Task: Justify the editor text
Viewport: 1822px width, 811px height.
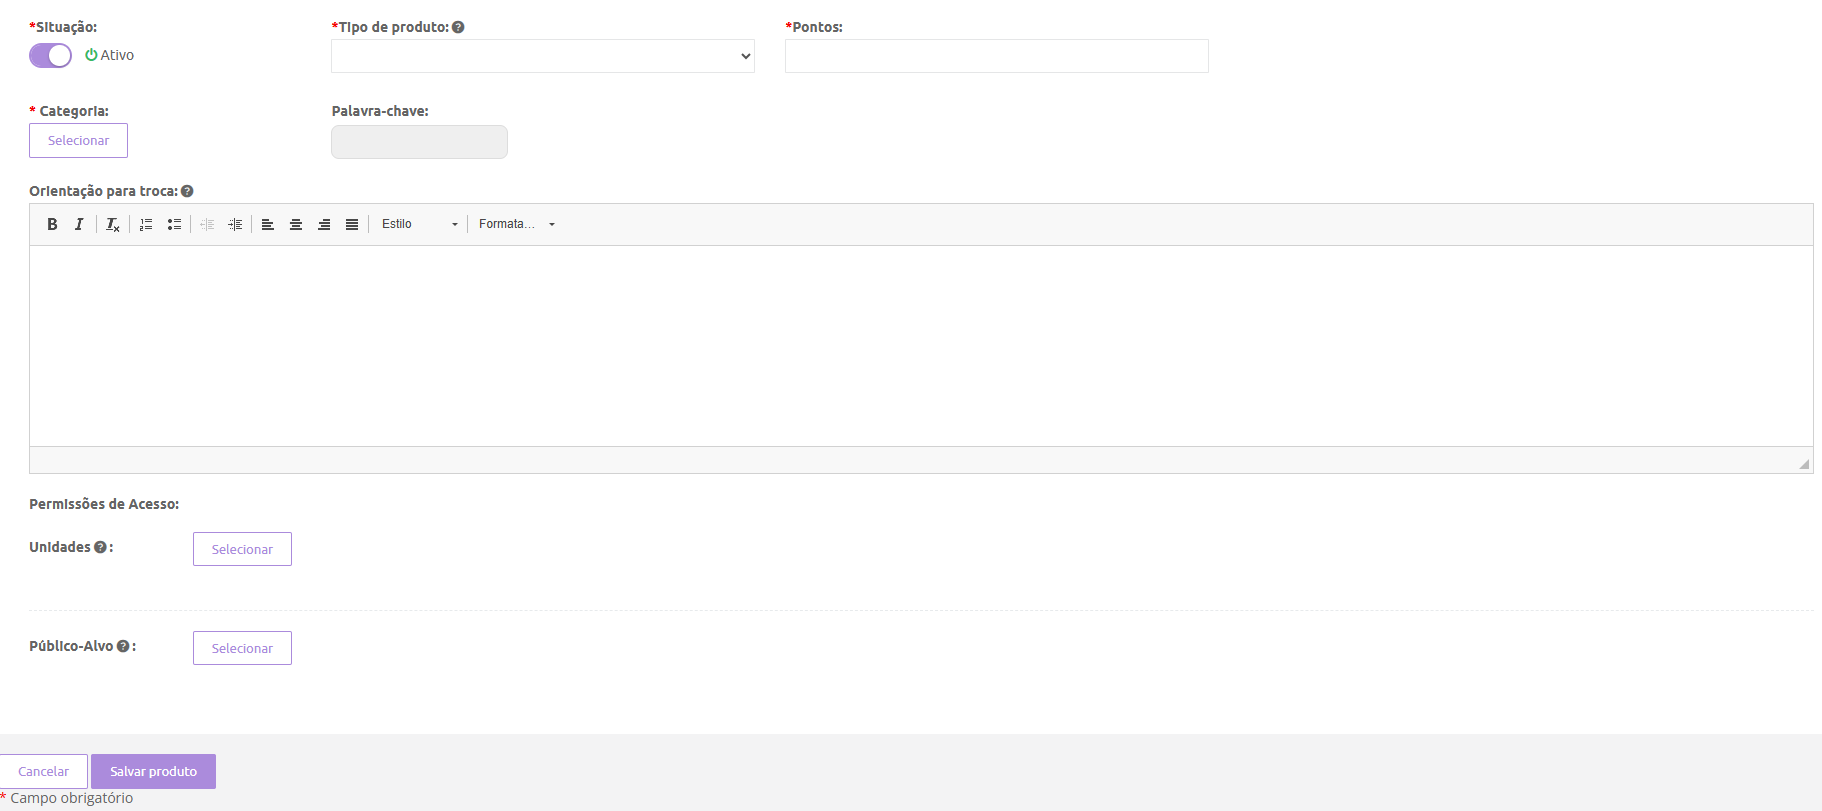Action: point(352,224)
